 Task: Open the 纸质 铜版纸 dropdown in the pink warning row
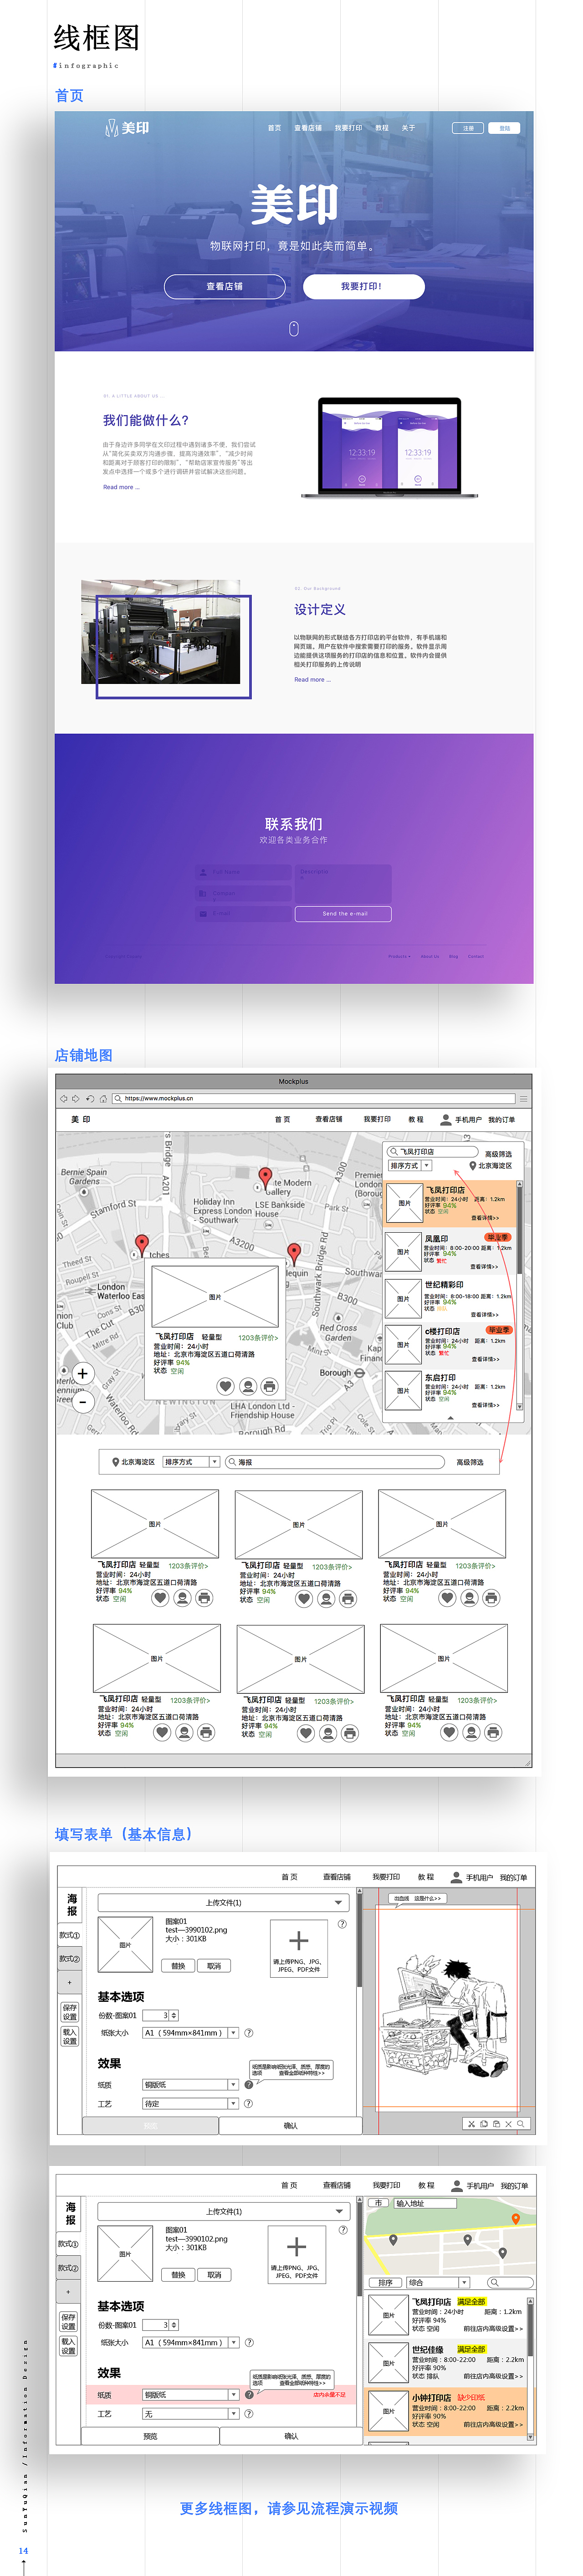tap(190, 2394)
